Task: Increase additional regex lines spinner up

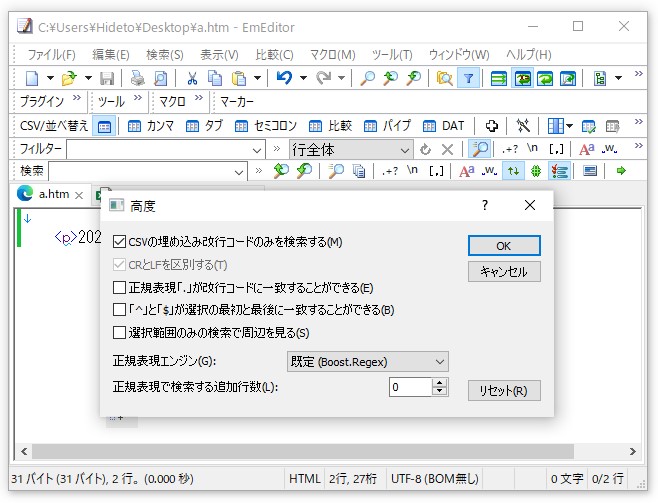Action: pos(439,383)
